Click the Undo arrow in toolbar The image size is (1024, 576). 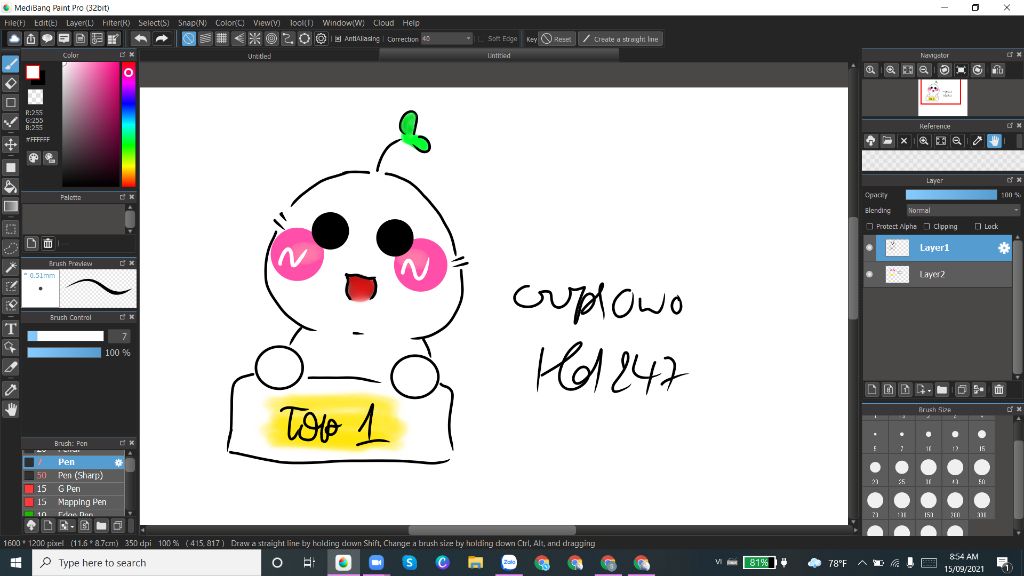[x=140, y=39]
